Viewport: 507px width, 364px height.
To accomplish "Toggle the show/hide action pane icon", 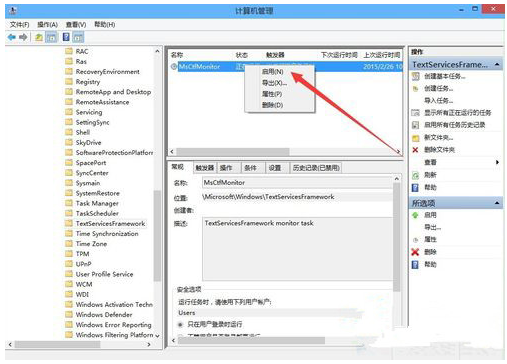I will pyautogui.click(x=78, y=37).
